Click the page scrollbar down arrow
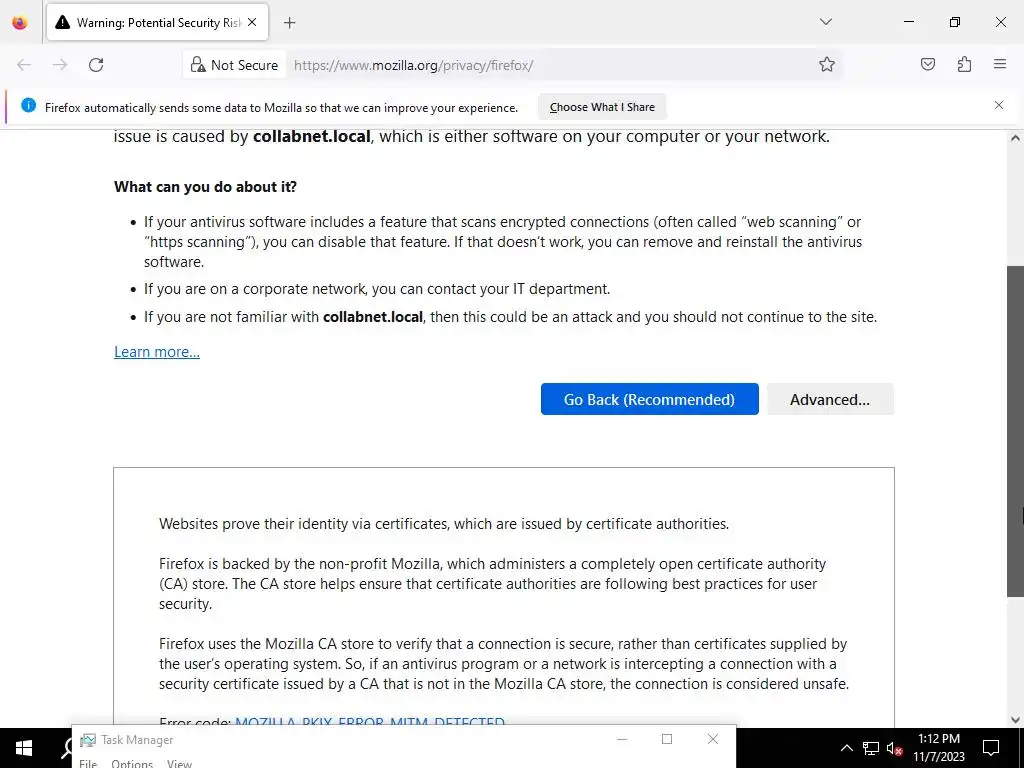Image resolution: width=1024 pixels, height=768 pixels. tap(1015, 720)
